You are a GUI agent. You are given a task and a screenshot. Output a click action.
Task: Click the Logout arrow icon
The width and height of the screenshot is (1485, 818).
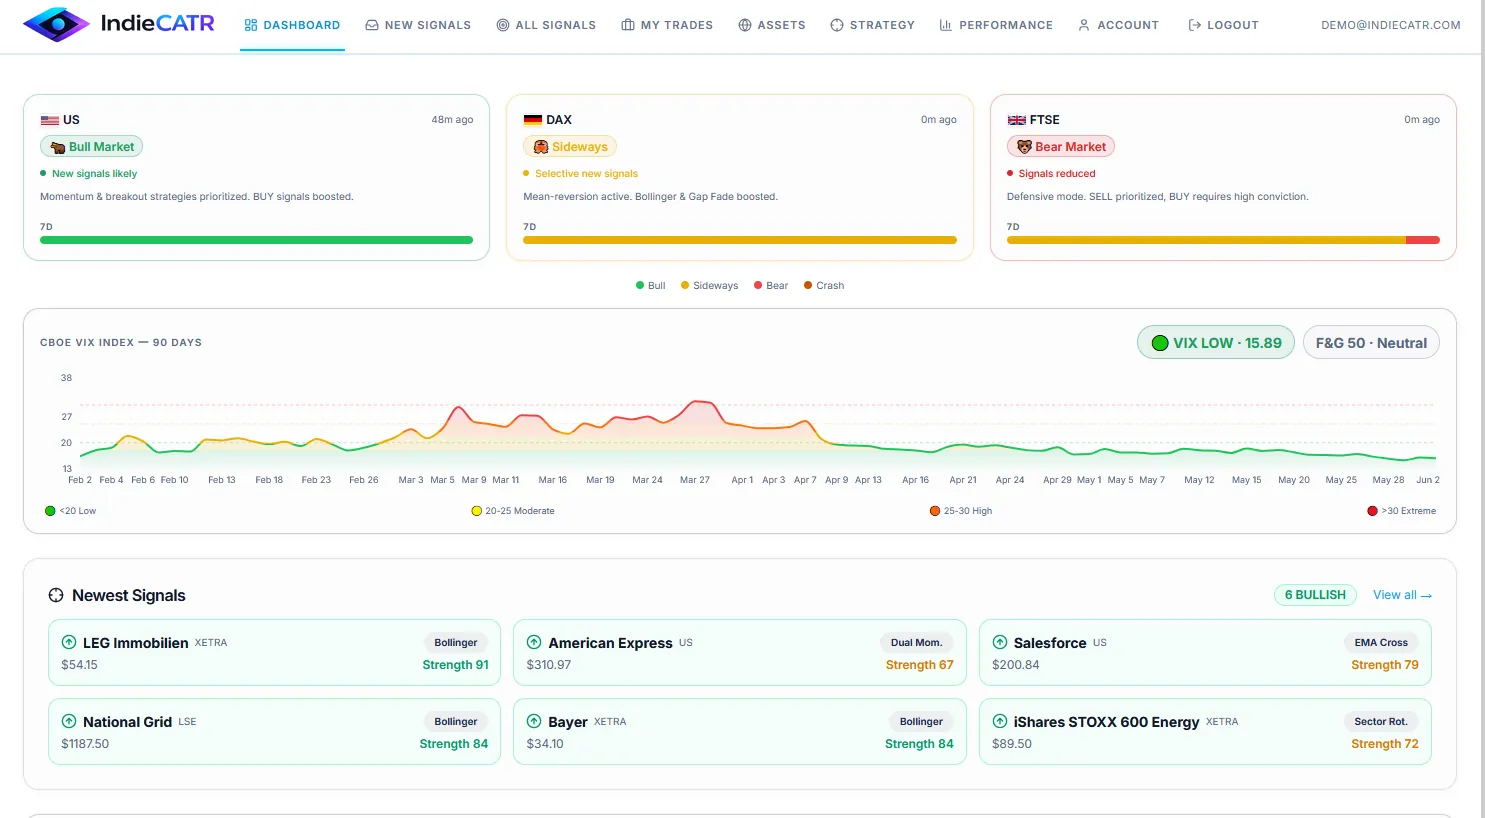pos(1194,25)
